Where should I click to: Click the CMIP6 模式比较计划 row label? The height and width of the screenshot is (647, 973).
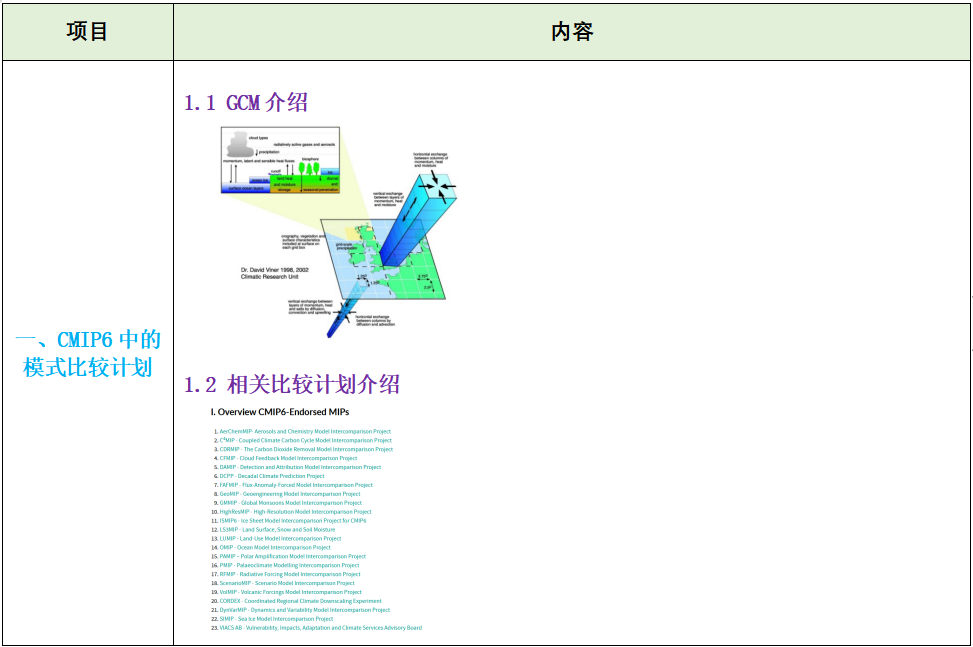pyautogui.click(x=87, y=353)
